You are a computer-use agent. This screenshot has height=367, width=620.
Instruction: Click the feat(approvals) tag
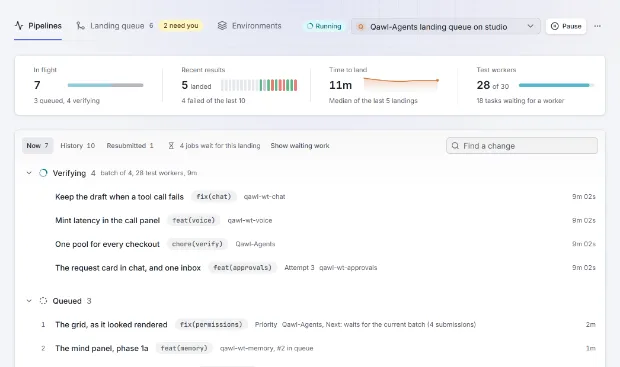coord(242,268)
